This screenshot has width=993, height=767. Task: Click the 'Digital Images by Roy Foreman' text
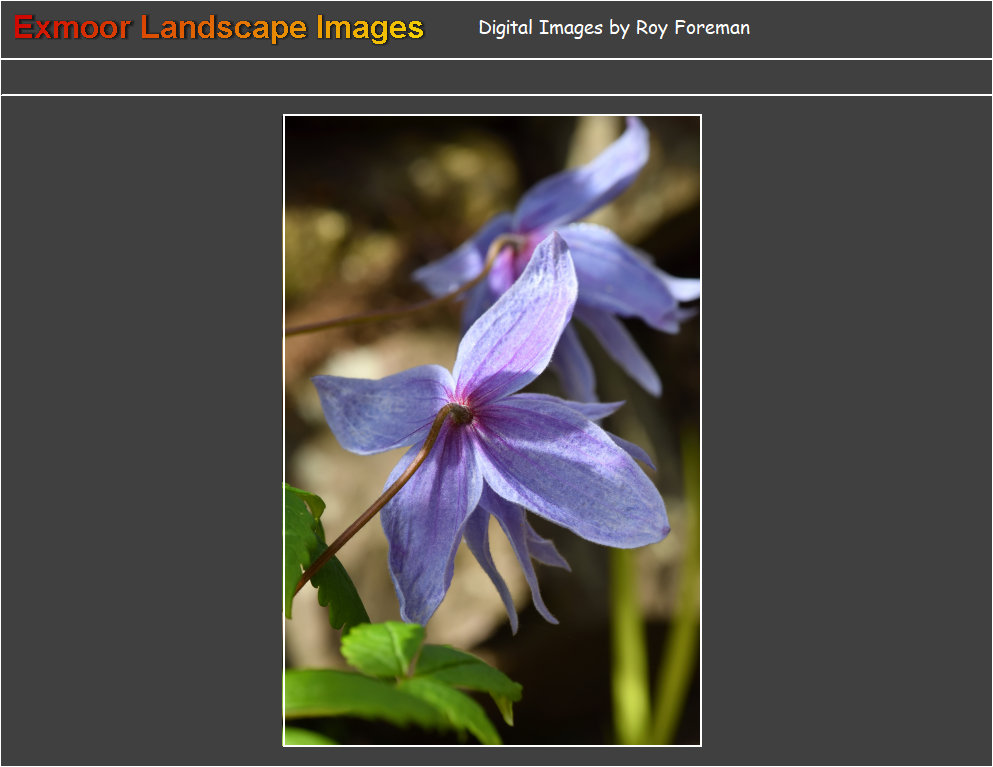point(614,28)
